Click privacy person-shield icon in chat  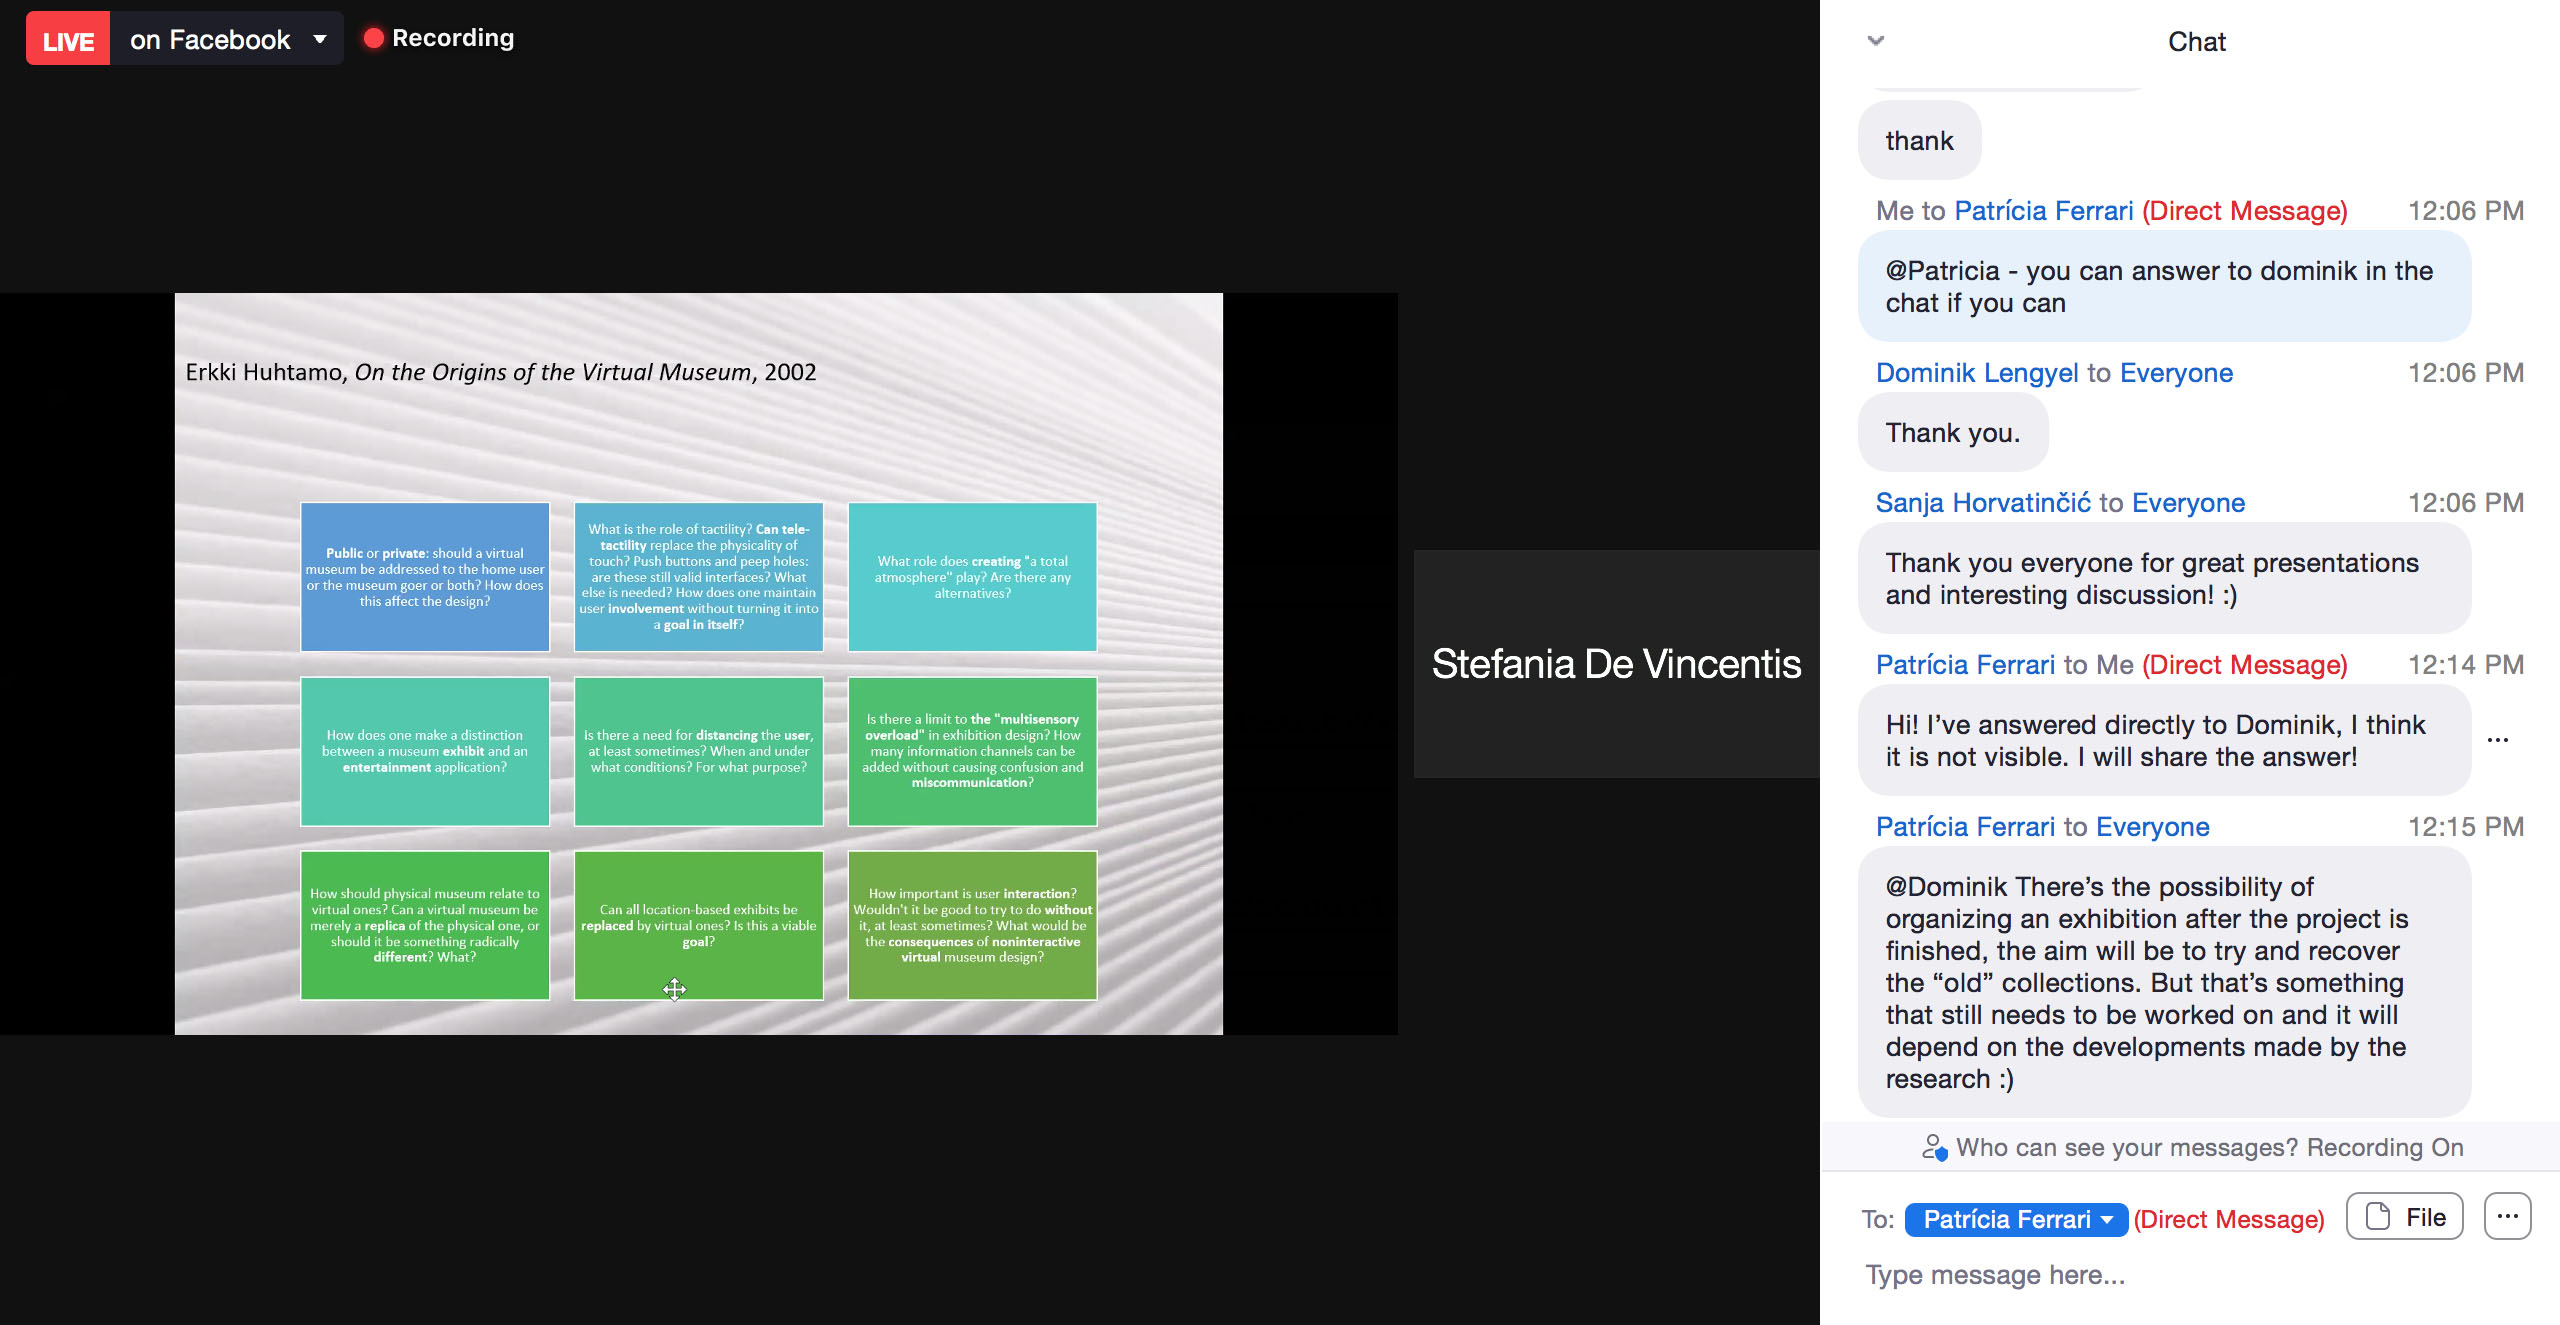1934,1147
